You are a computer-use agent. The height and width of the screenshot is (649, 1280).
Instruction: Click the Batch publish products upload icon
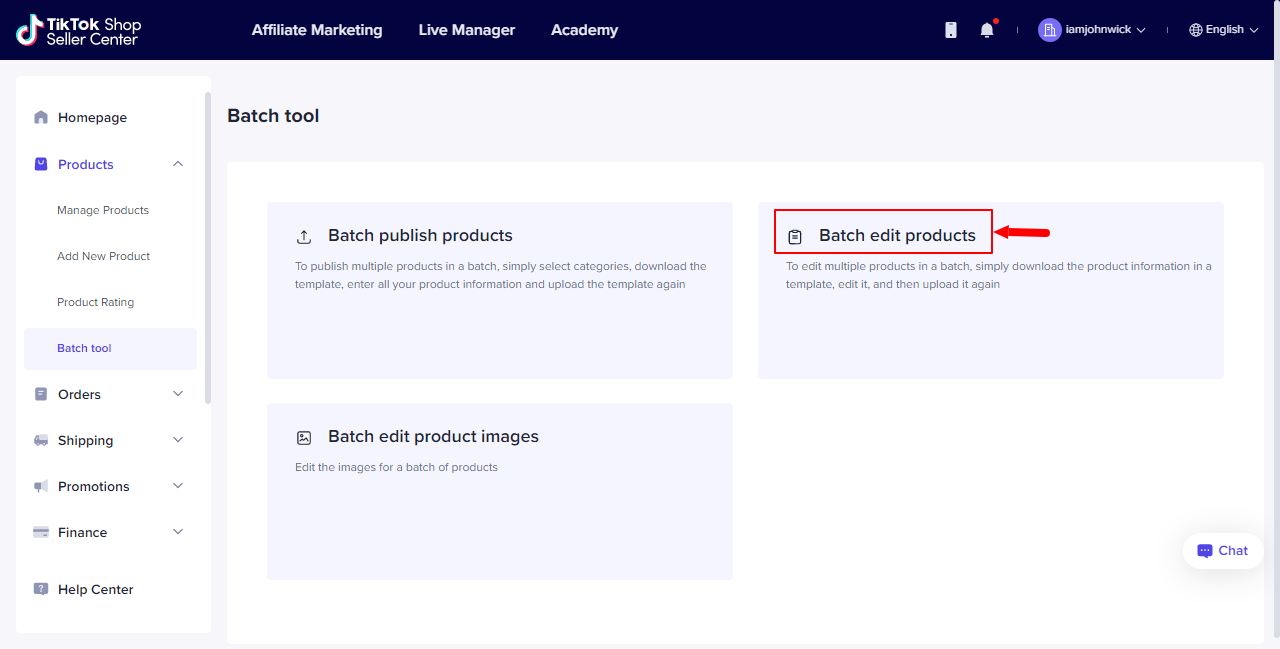pyautogui.click(x=304, y=237)
